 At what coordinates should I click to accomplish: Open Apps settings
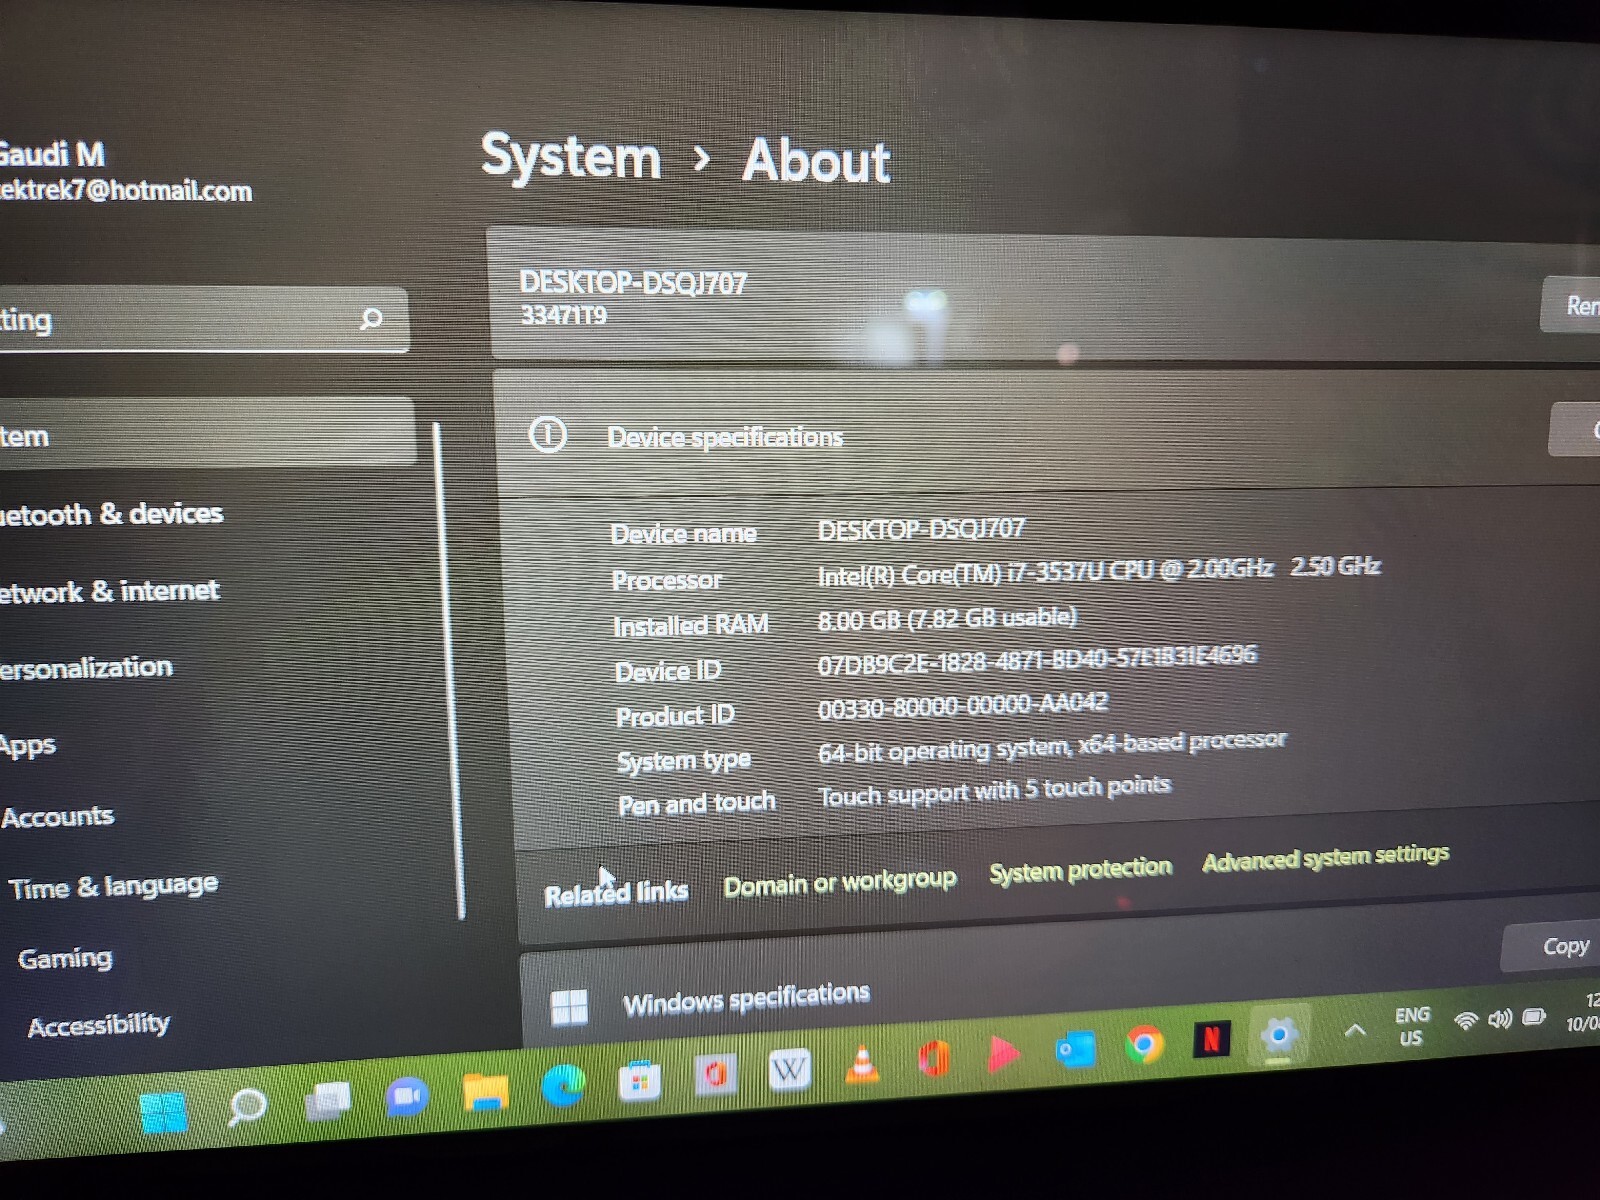[x=28, y=745]
